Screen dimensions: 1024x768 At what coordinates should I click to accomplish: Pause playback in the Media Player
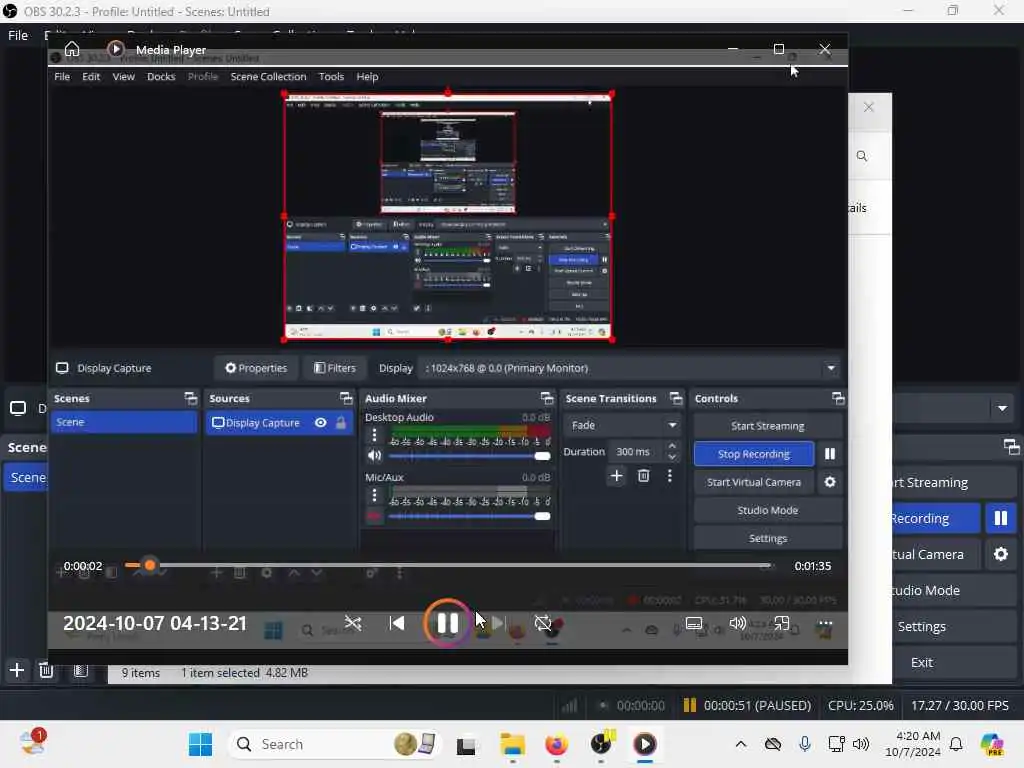coord(447,623)
